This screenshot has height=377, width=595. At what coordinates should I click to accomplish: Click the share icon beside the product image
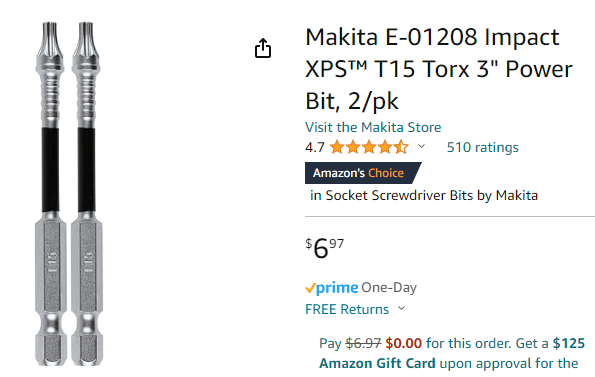pyautogui.click(x=263, y=48)
